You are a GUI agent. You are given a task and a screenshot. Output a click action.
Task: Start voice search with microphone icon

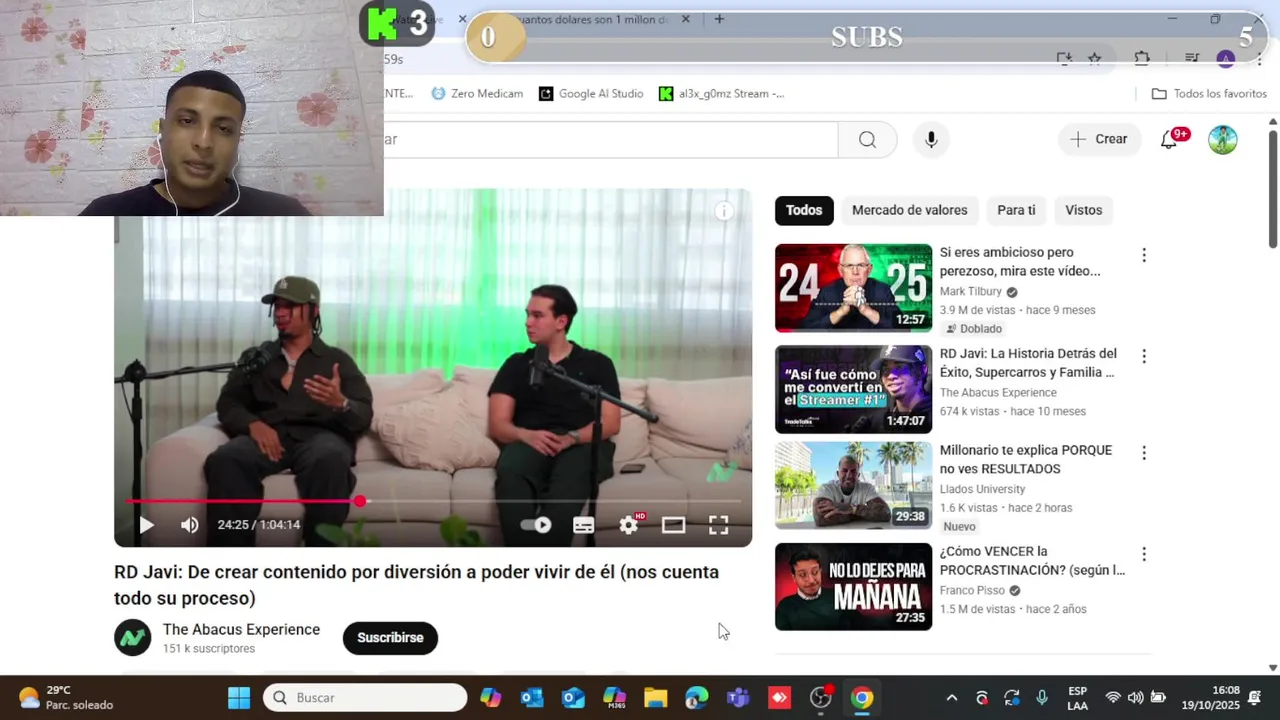pos(931,139)
